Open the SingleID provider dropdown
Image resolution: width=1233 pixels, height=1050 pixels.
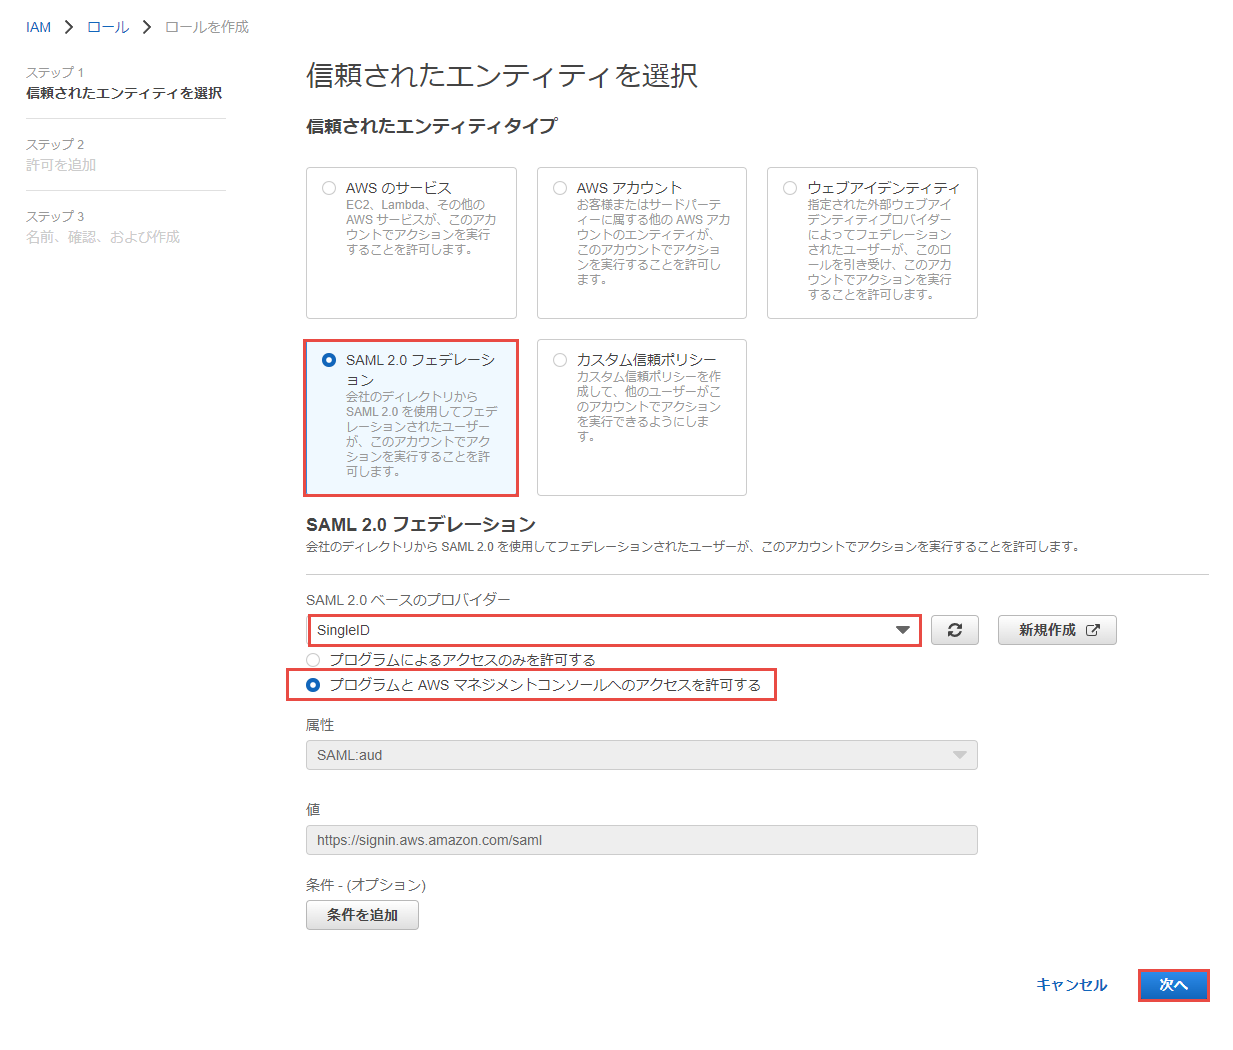613,630
